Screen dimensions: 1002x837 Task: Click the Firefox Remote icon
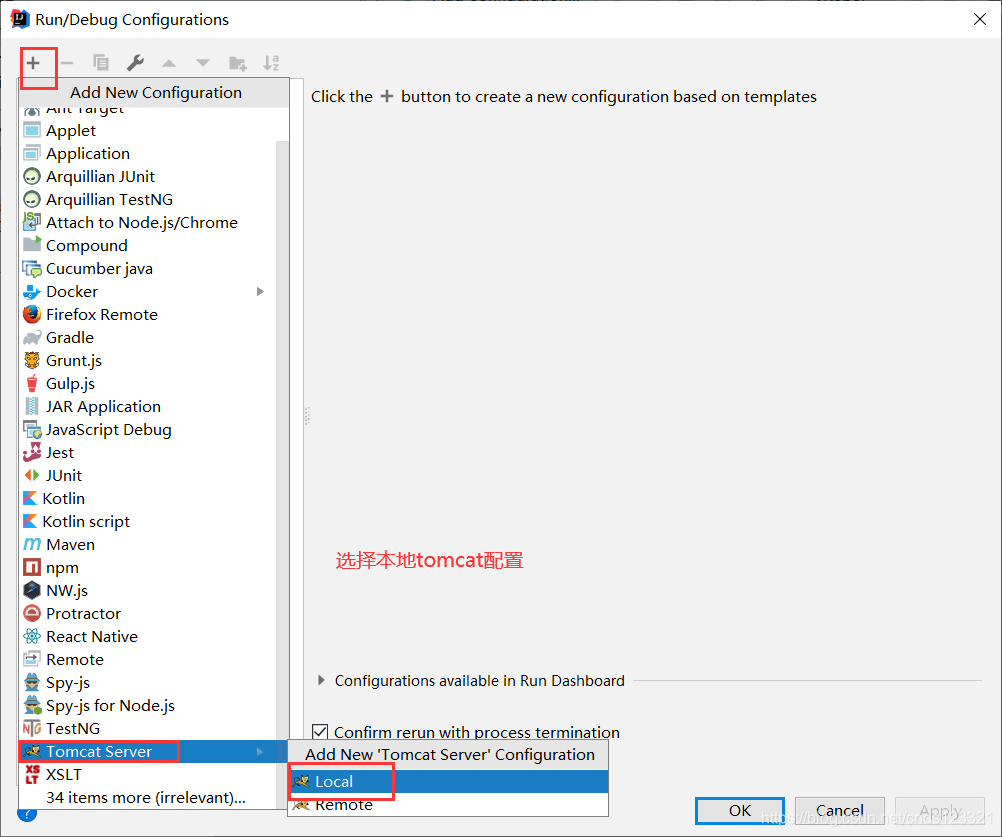click(x=32, y=314)
